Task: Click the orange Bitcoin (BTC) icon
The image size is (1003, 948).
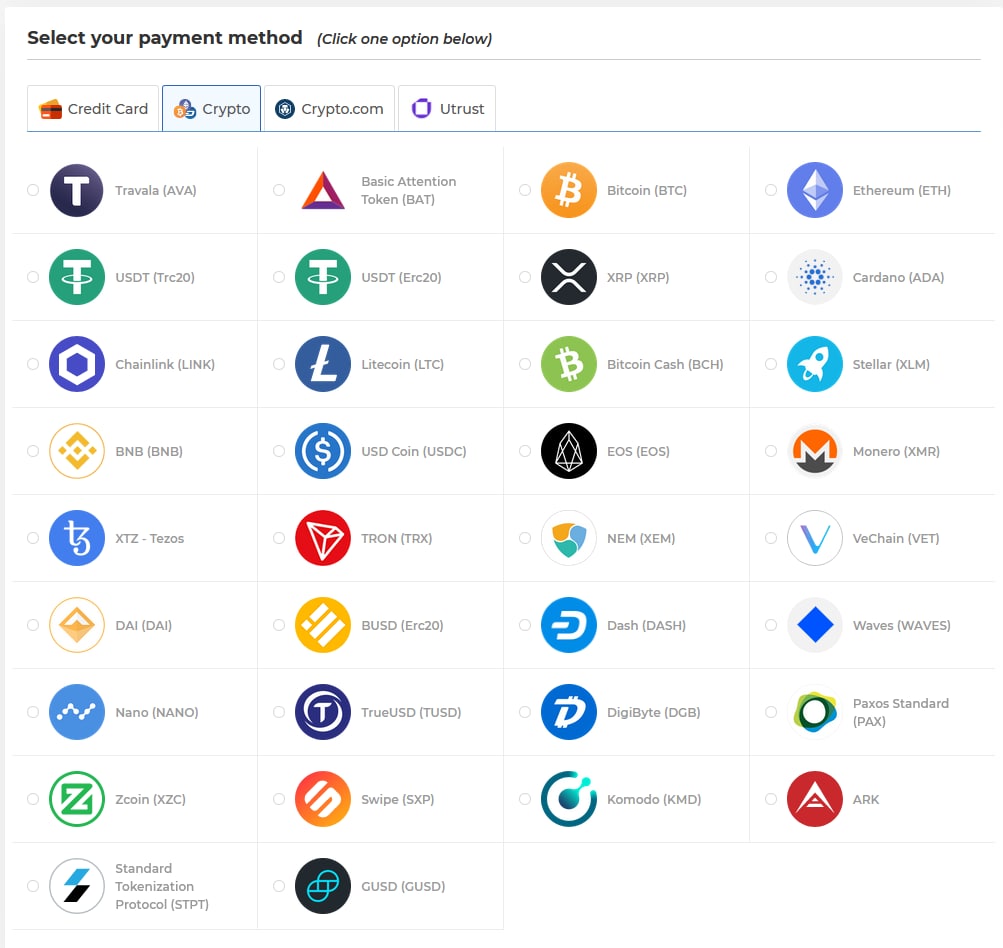Action: pos(569,191)
